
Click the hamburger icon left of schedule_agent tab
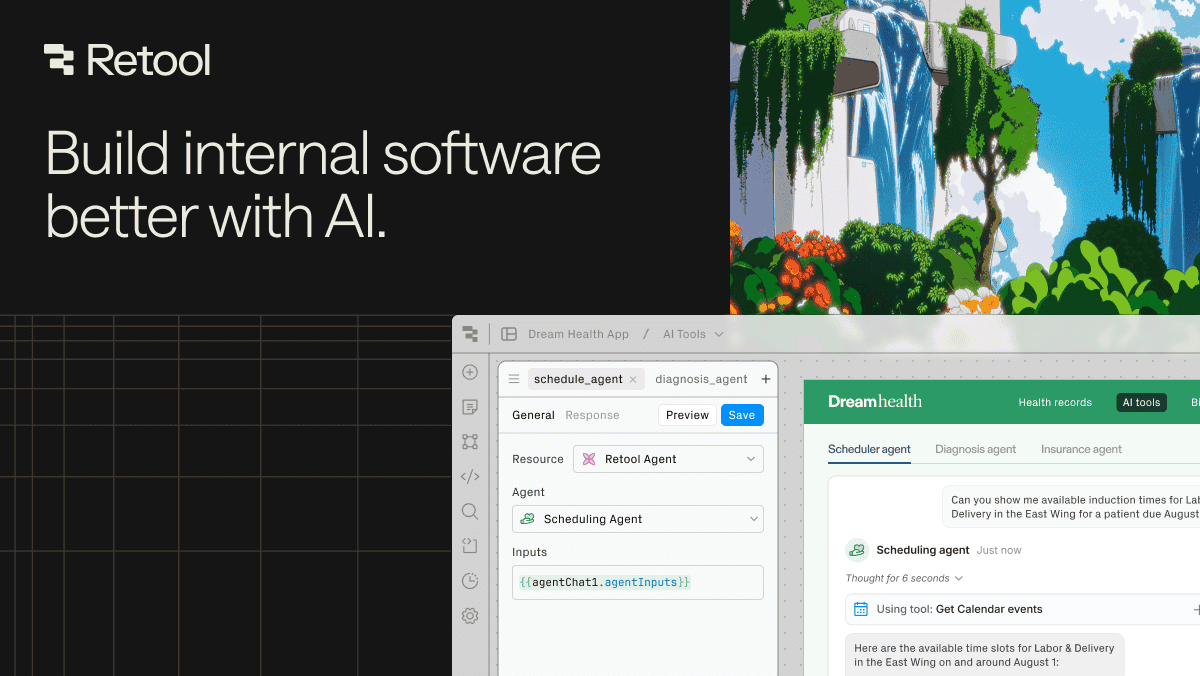513,379
